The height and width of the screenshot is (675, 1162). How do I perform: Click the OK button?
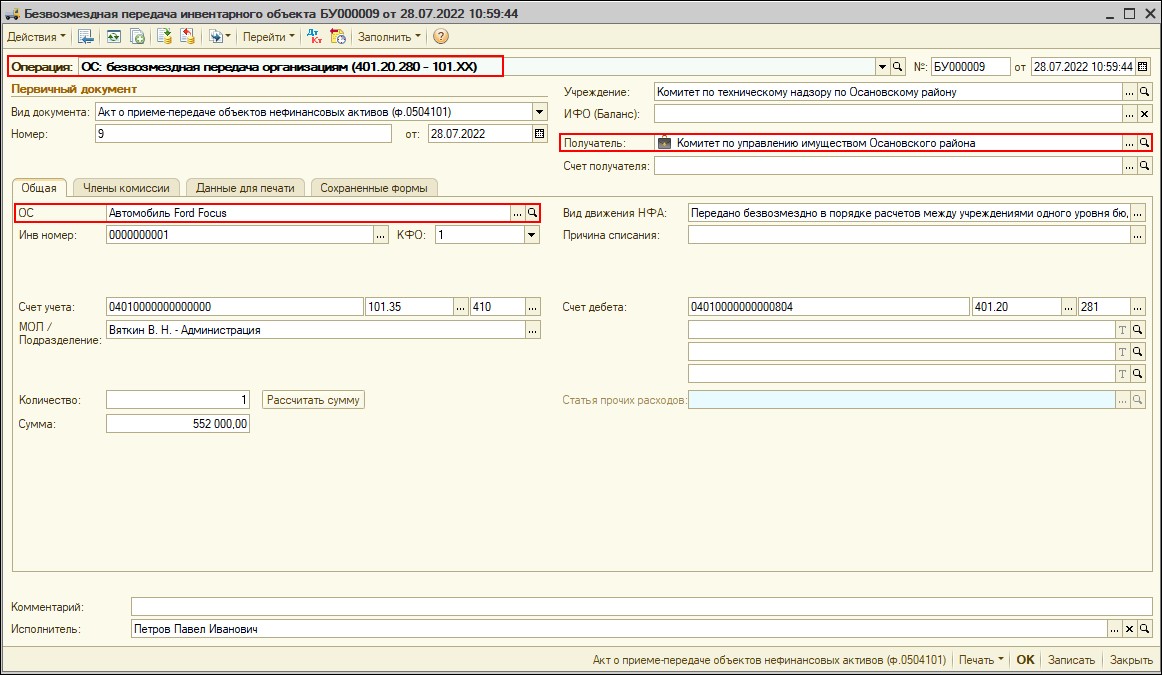click(1025, 659)
